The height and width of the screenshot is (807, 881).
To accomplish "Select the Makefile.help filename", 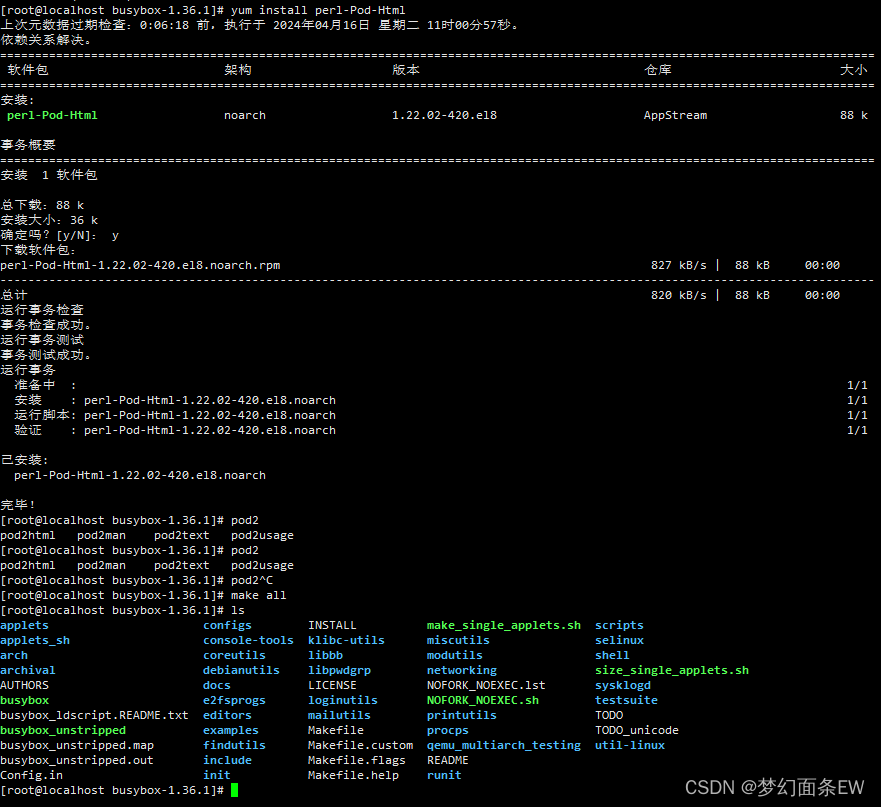I will pos(353,774).
